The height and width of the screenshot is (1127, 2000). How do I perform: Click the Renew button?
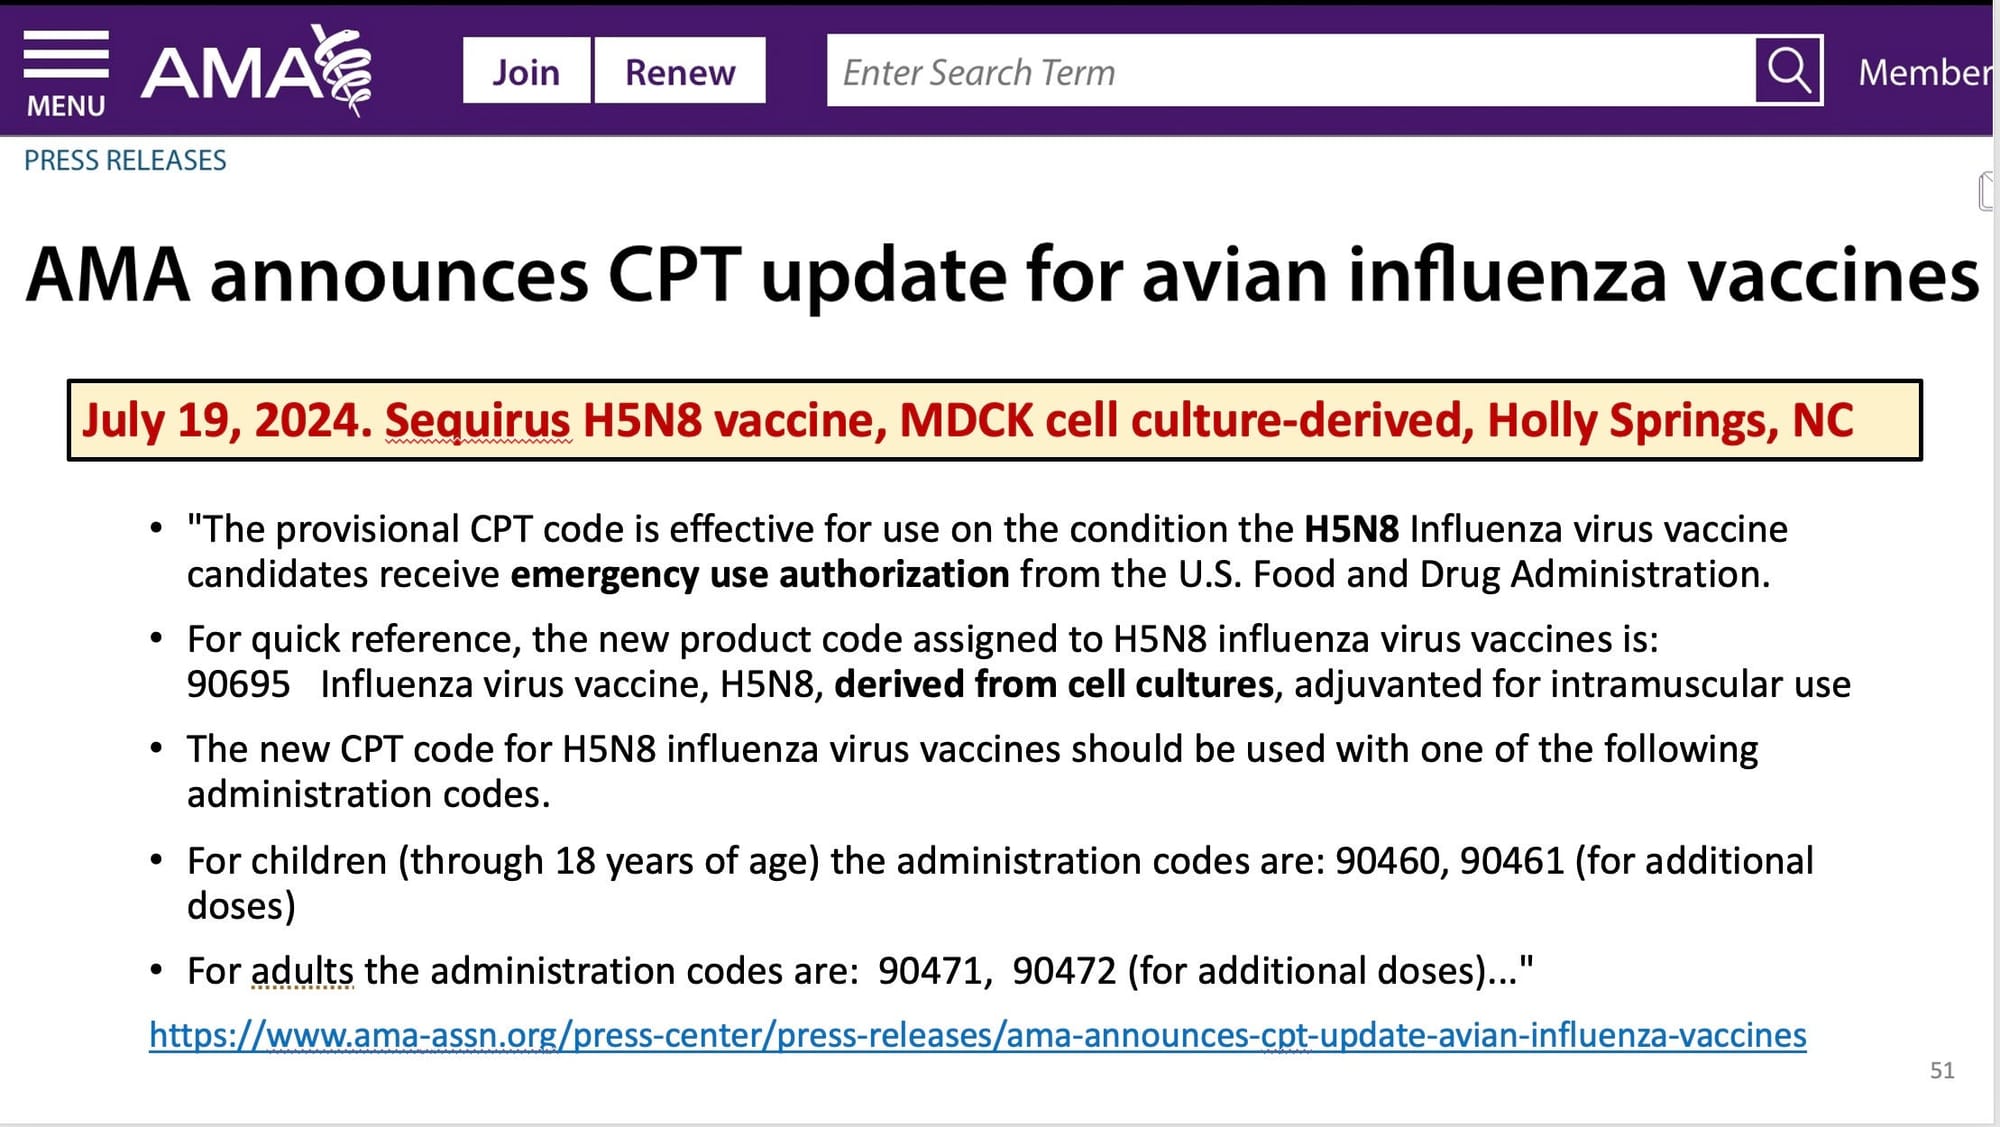pyautogui.click(x=680, y=71)
